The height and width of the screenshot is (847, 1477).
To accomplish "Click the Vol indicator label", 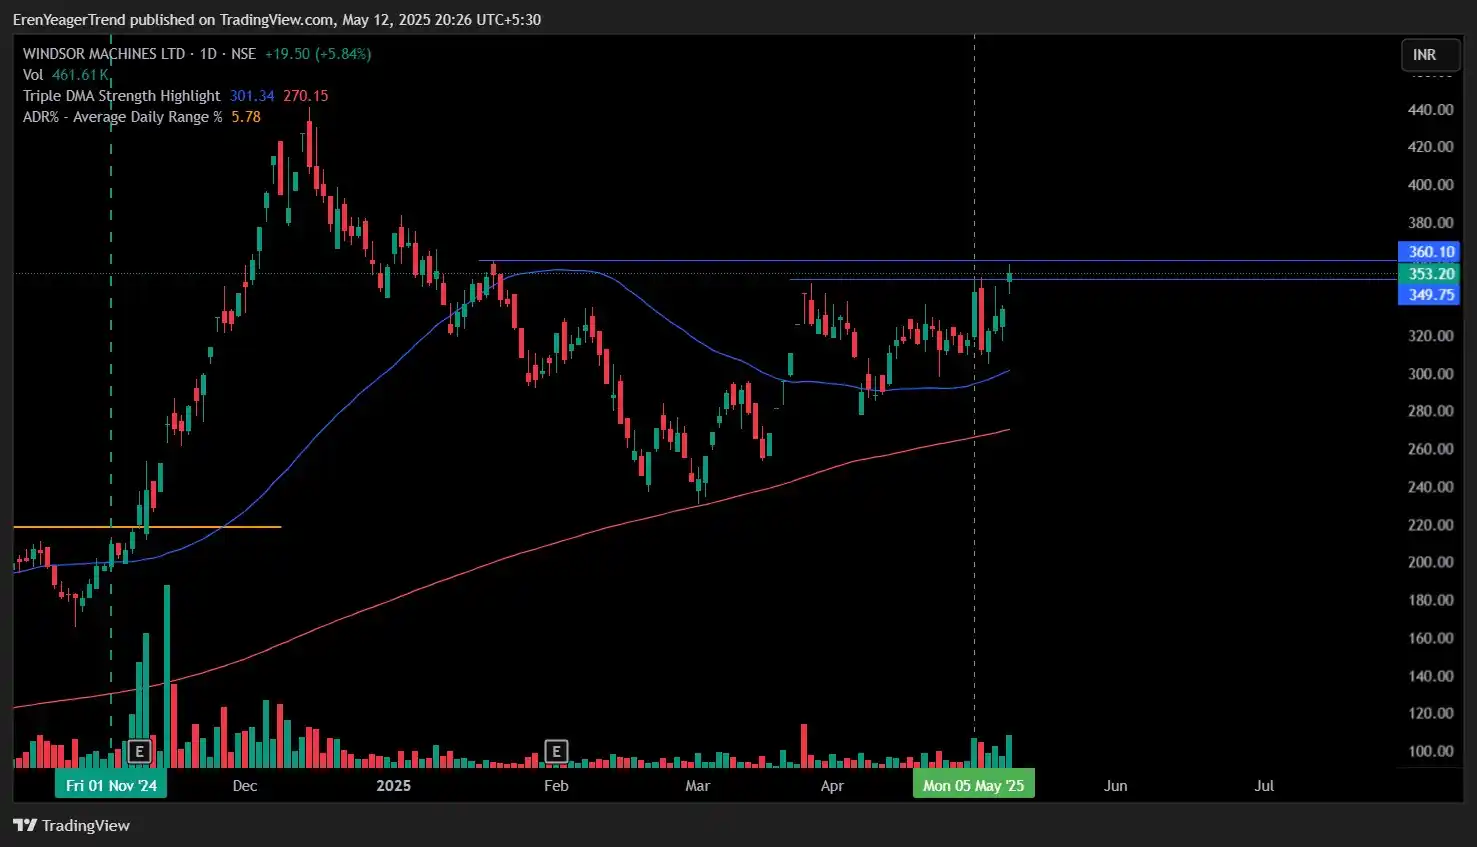I will point(33,75).
